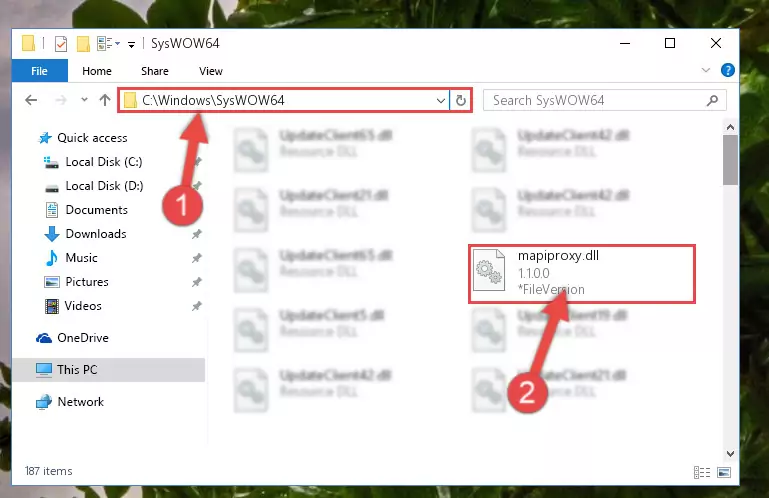This screenshot has height=498, width=769.
Task: Click the scroll down arrow
Action: point(730,454)
